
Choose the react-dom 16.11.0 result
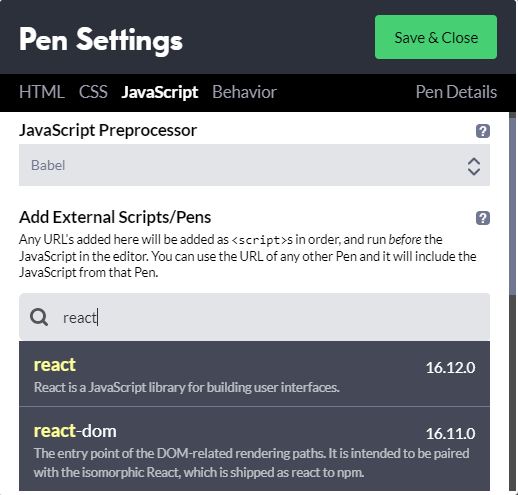point(254,449)
